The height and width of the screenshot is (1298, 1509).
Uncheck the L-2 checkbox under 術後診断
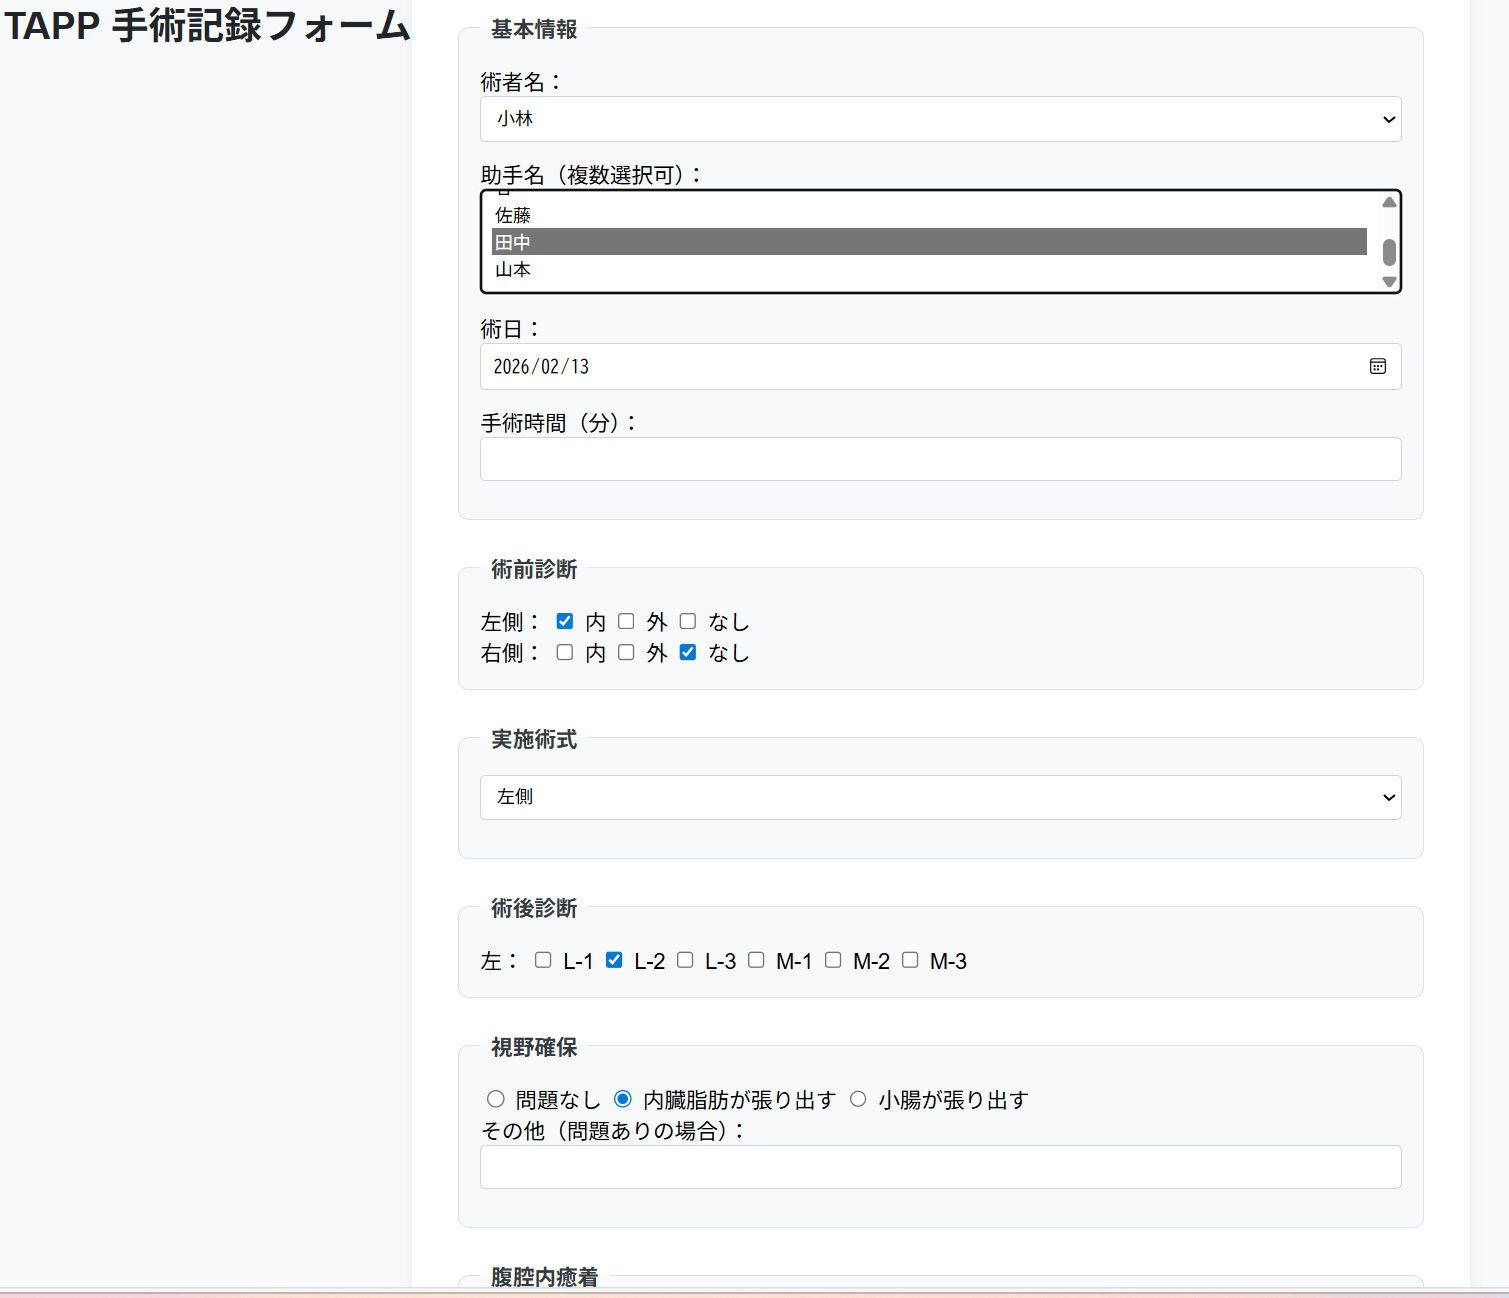[x=613, y=960]
